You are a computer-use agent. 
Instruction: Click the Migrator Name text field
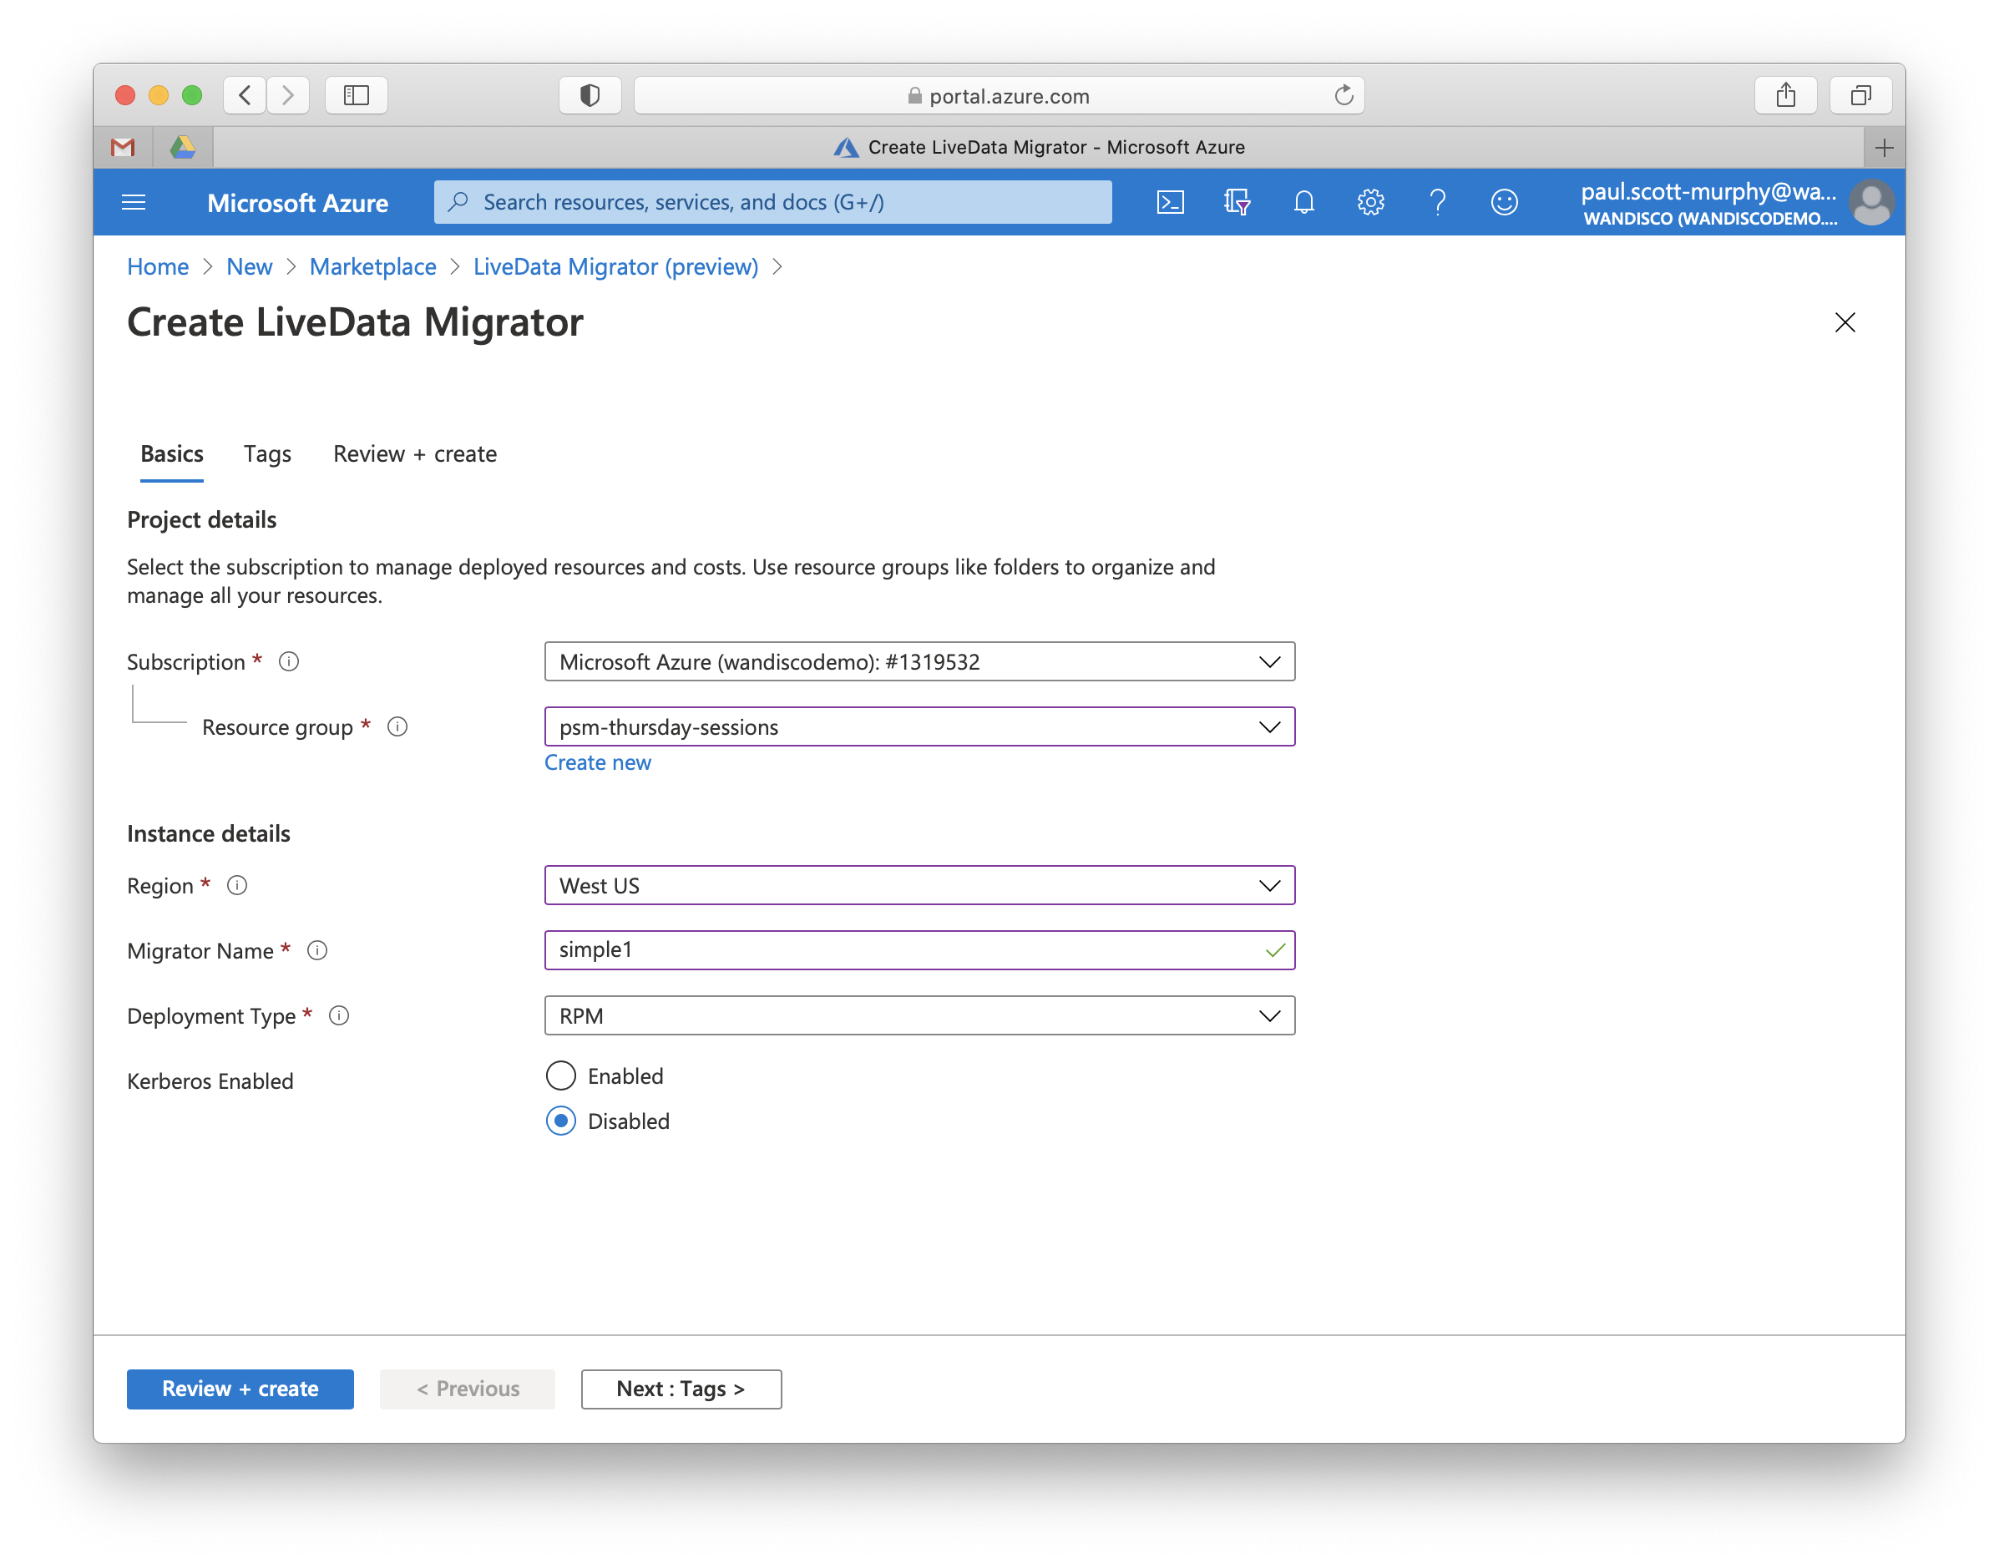(x=900, y=950)
